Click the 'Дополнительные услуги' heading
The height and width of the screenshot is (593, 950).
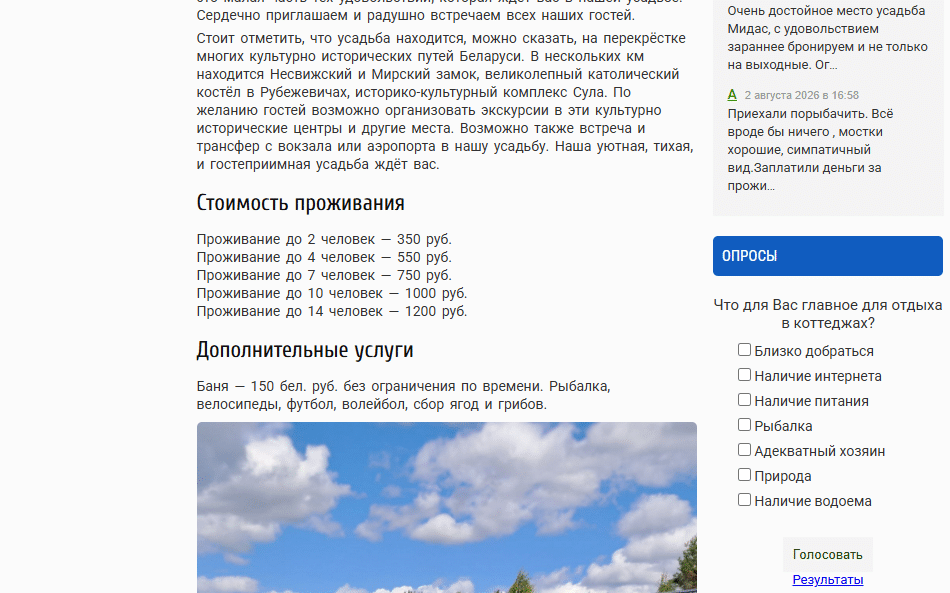pos(305,350)
